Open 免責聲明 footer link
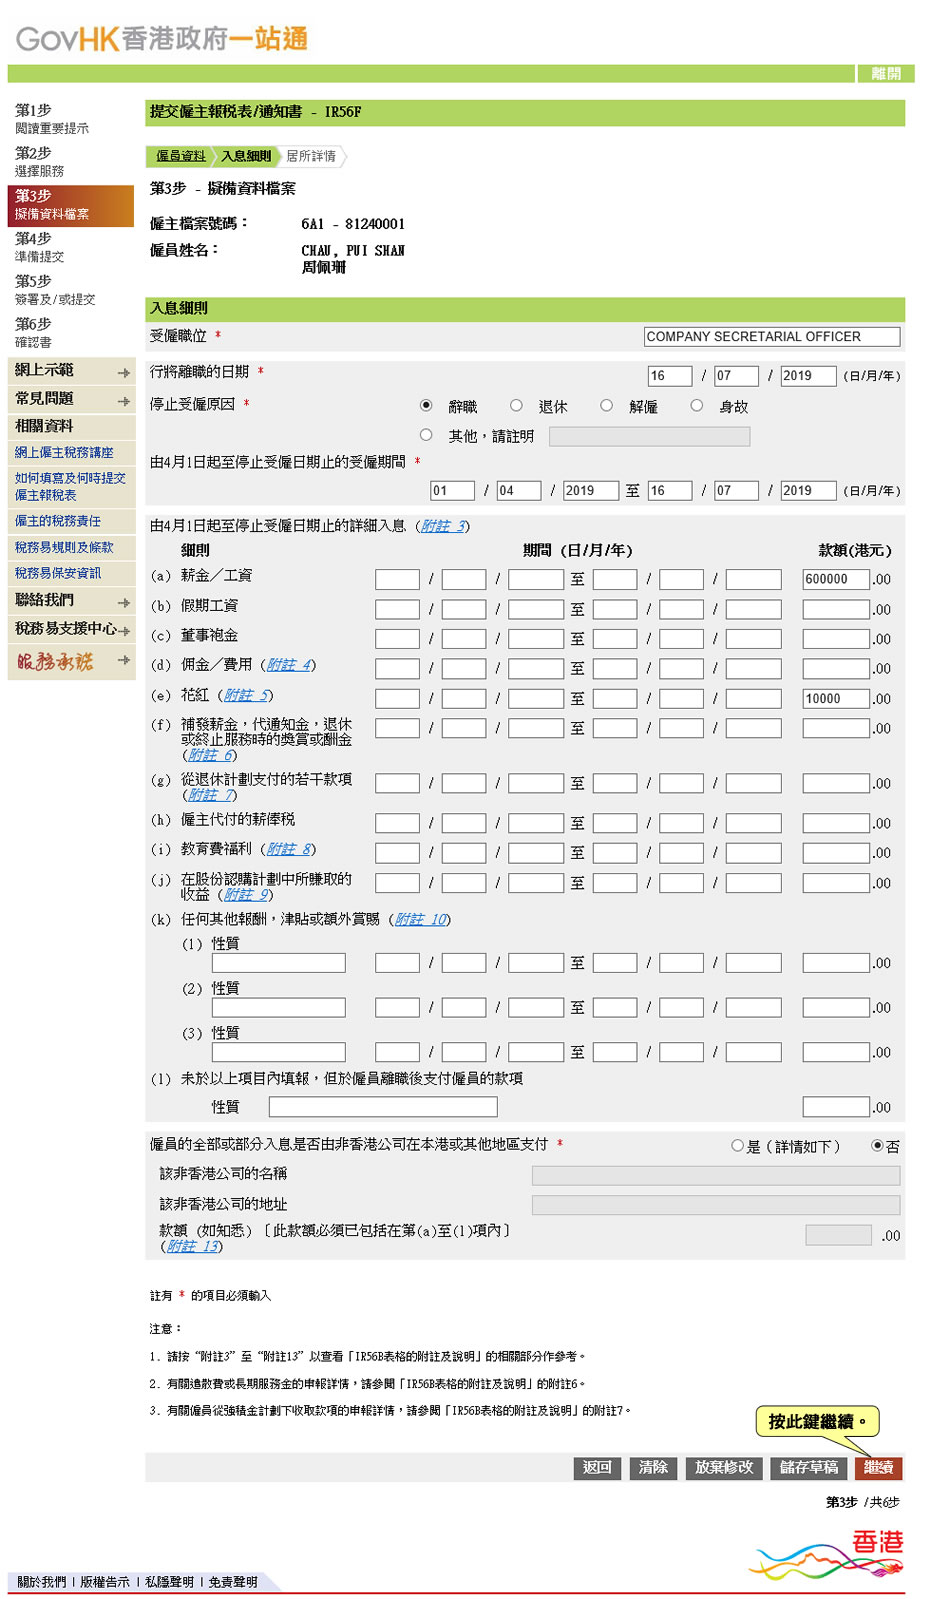This screenshot has height=1599, width=950. coord(233,1582)
